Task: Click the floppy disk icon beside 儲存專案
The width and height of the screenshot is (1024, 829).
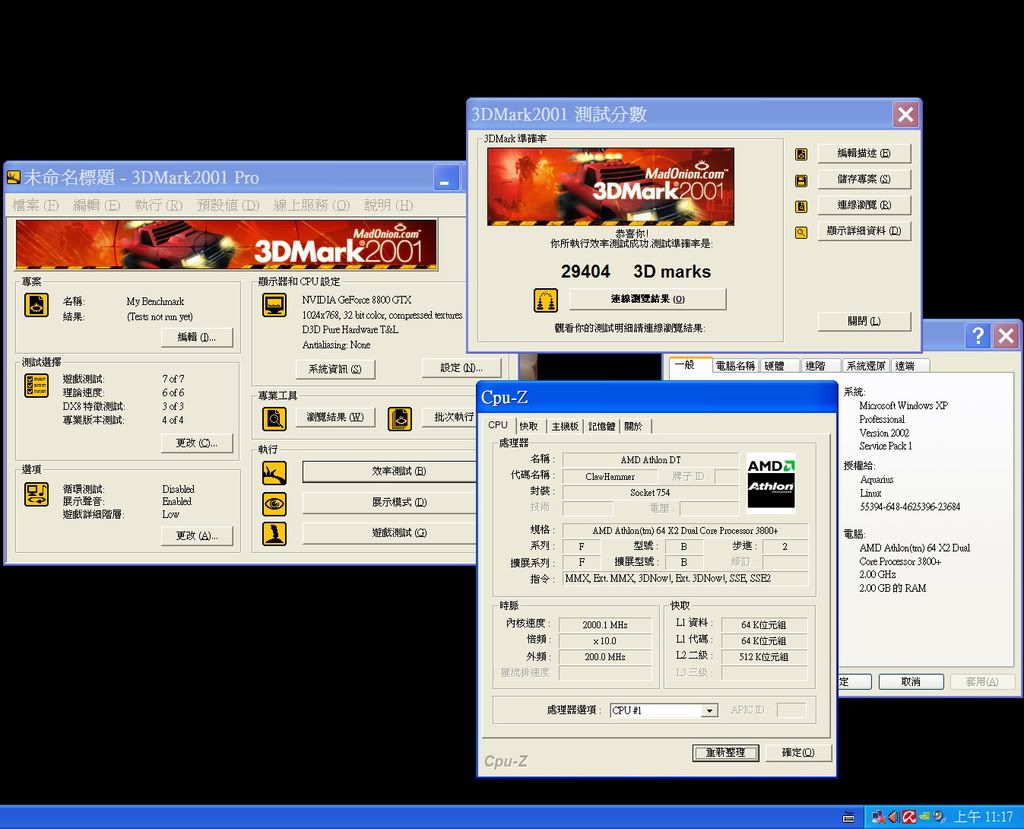Action: tap(801, 180)
